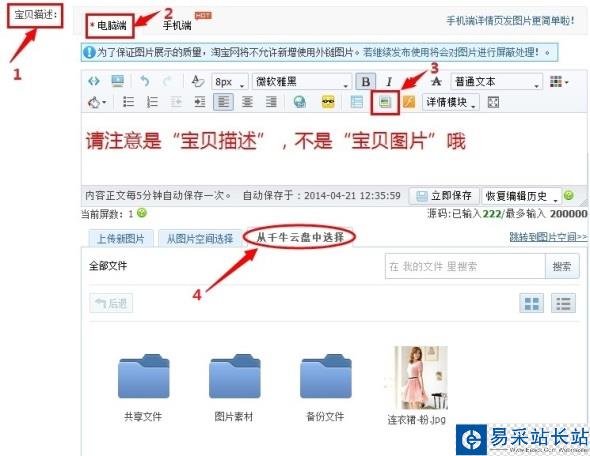Insert a table into the description
Screen dimensions: 590x456
(356, 102)
